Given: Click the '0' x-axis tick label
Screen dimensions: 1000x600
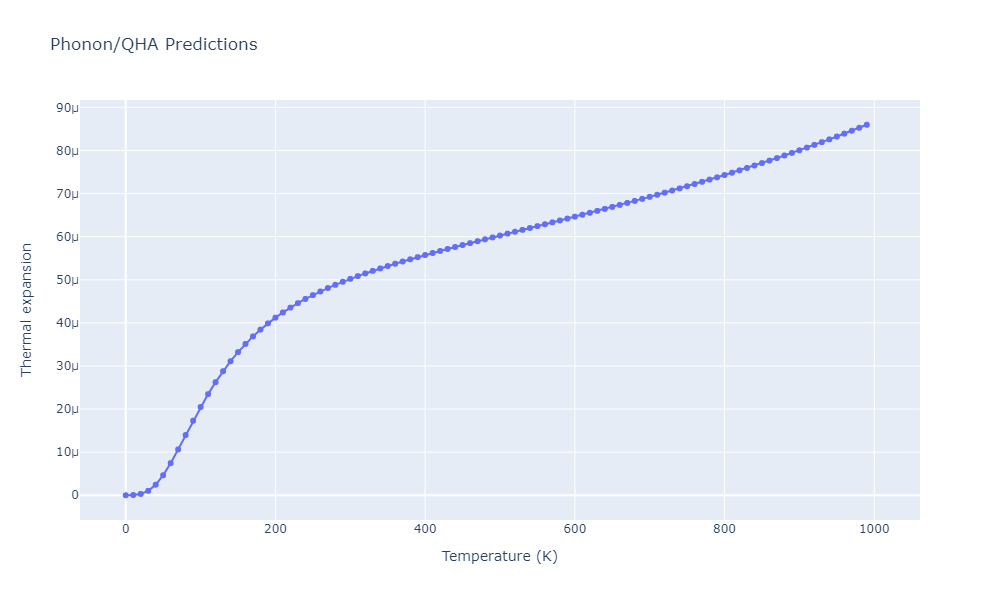Looking at the screenshot, I should point(125,528).
